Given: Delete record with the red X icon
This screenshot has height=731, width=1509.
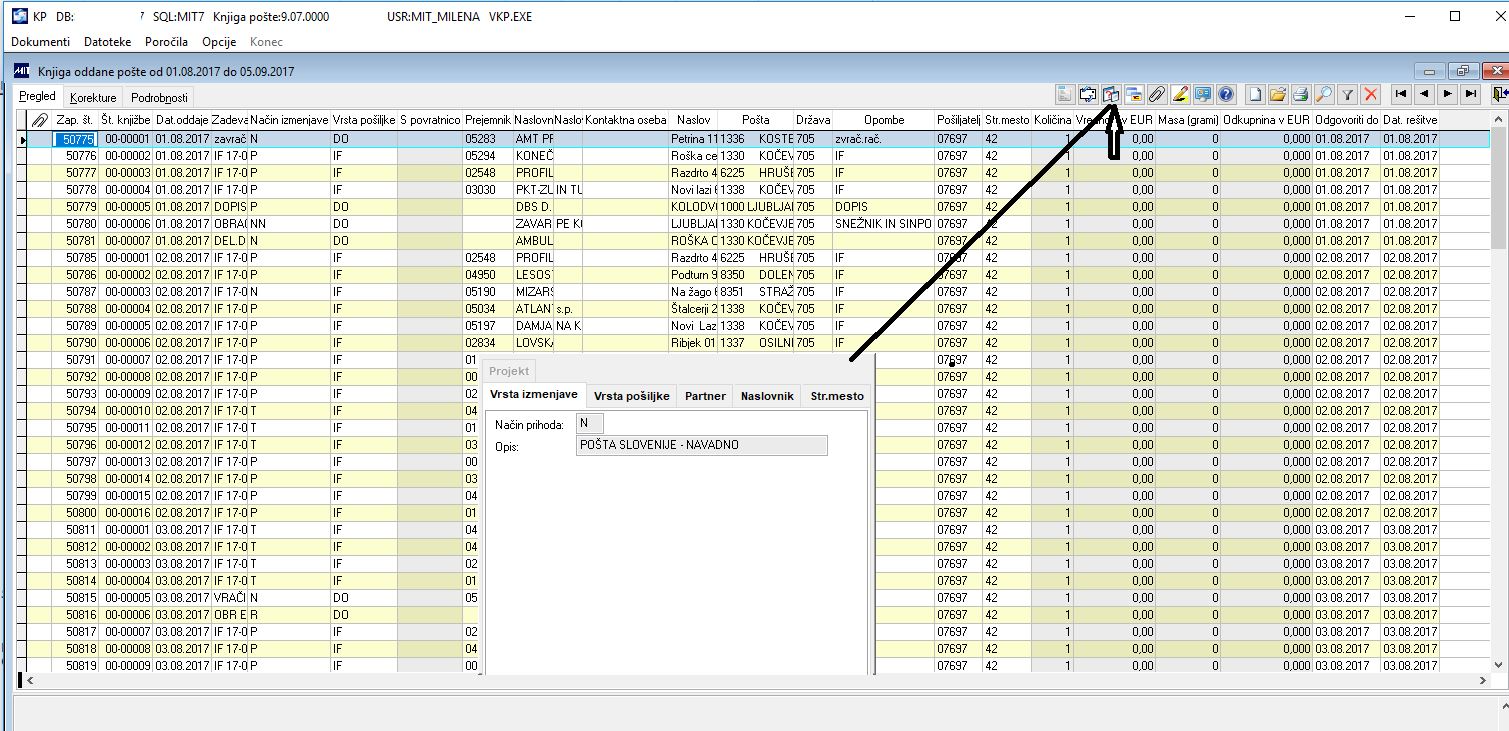Looking at the screenshot, I should (x=1370, y=94).
